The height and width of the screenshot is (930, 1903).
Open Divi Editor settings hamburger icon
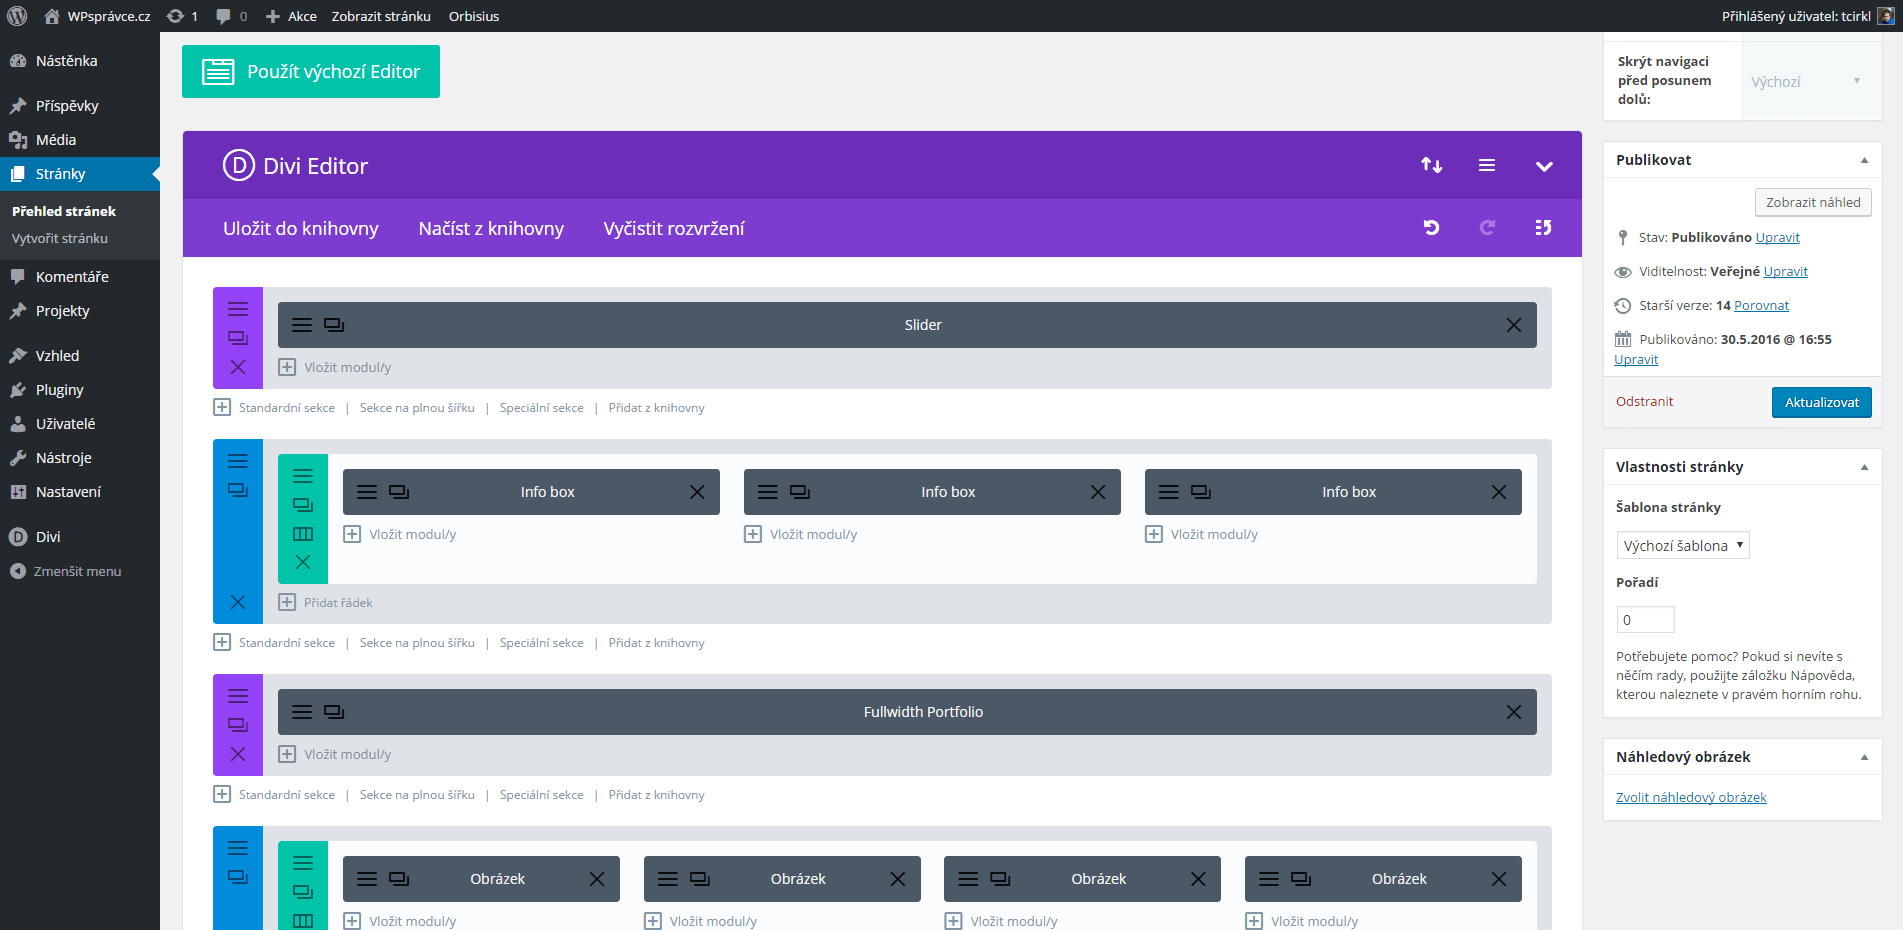pos(1487,166)
